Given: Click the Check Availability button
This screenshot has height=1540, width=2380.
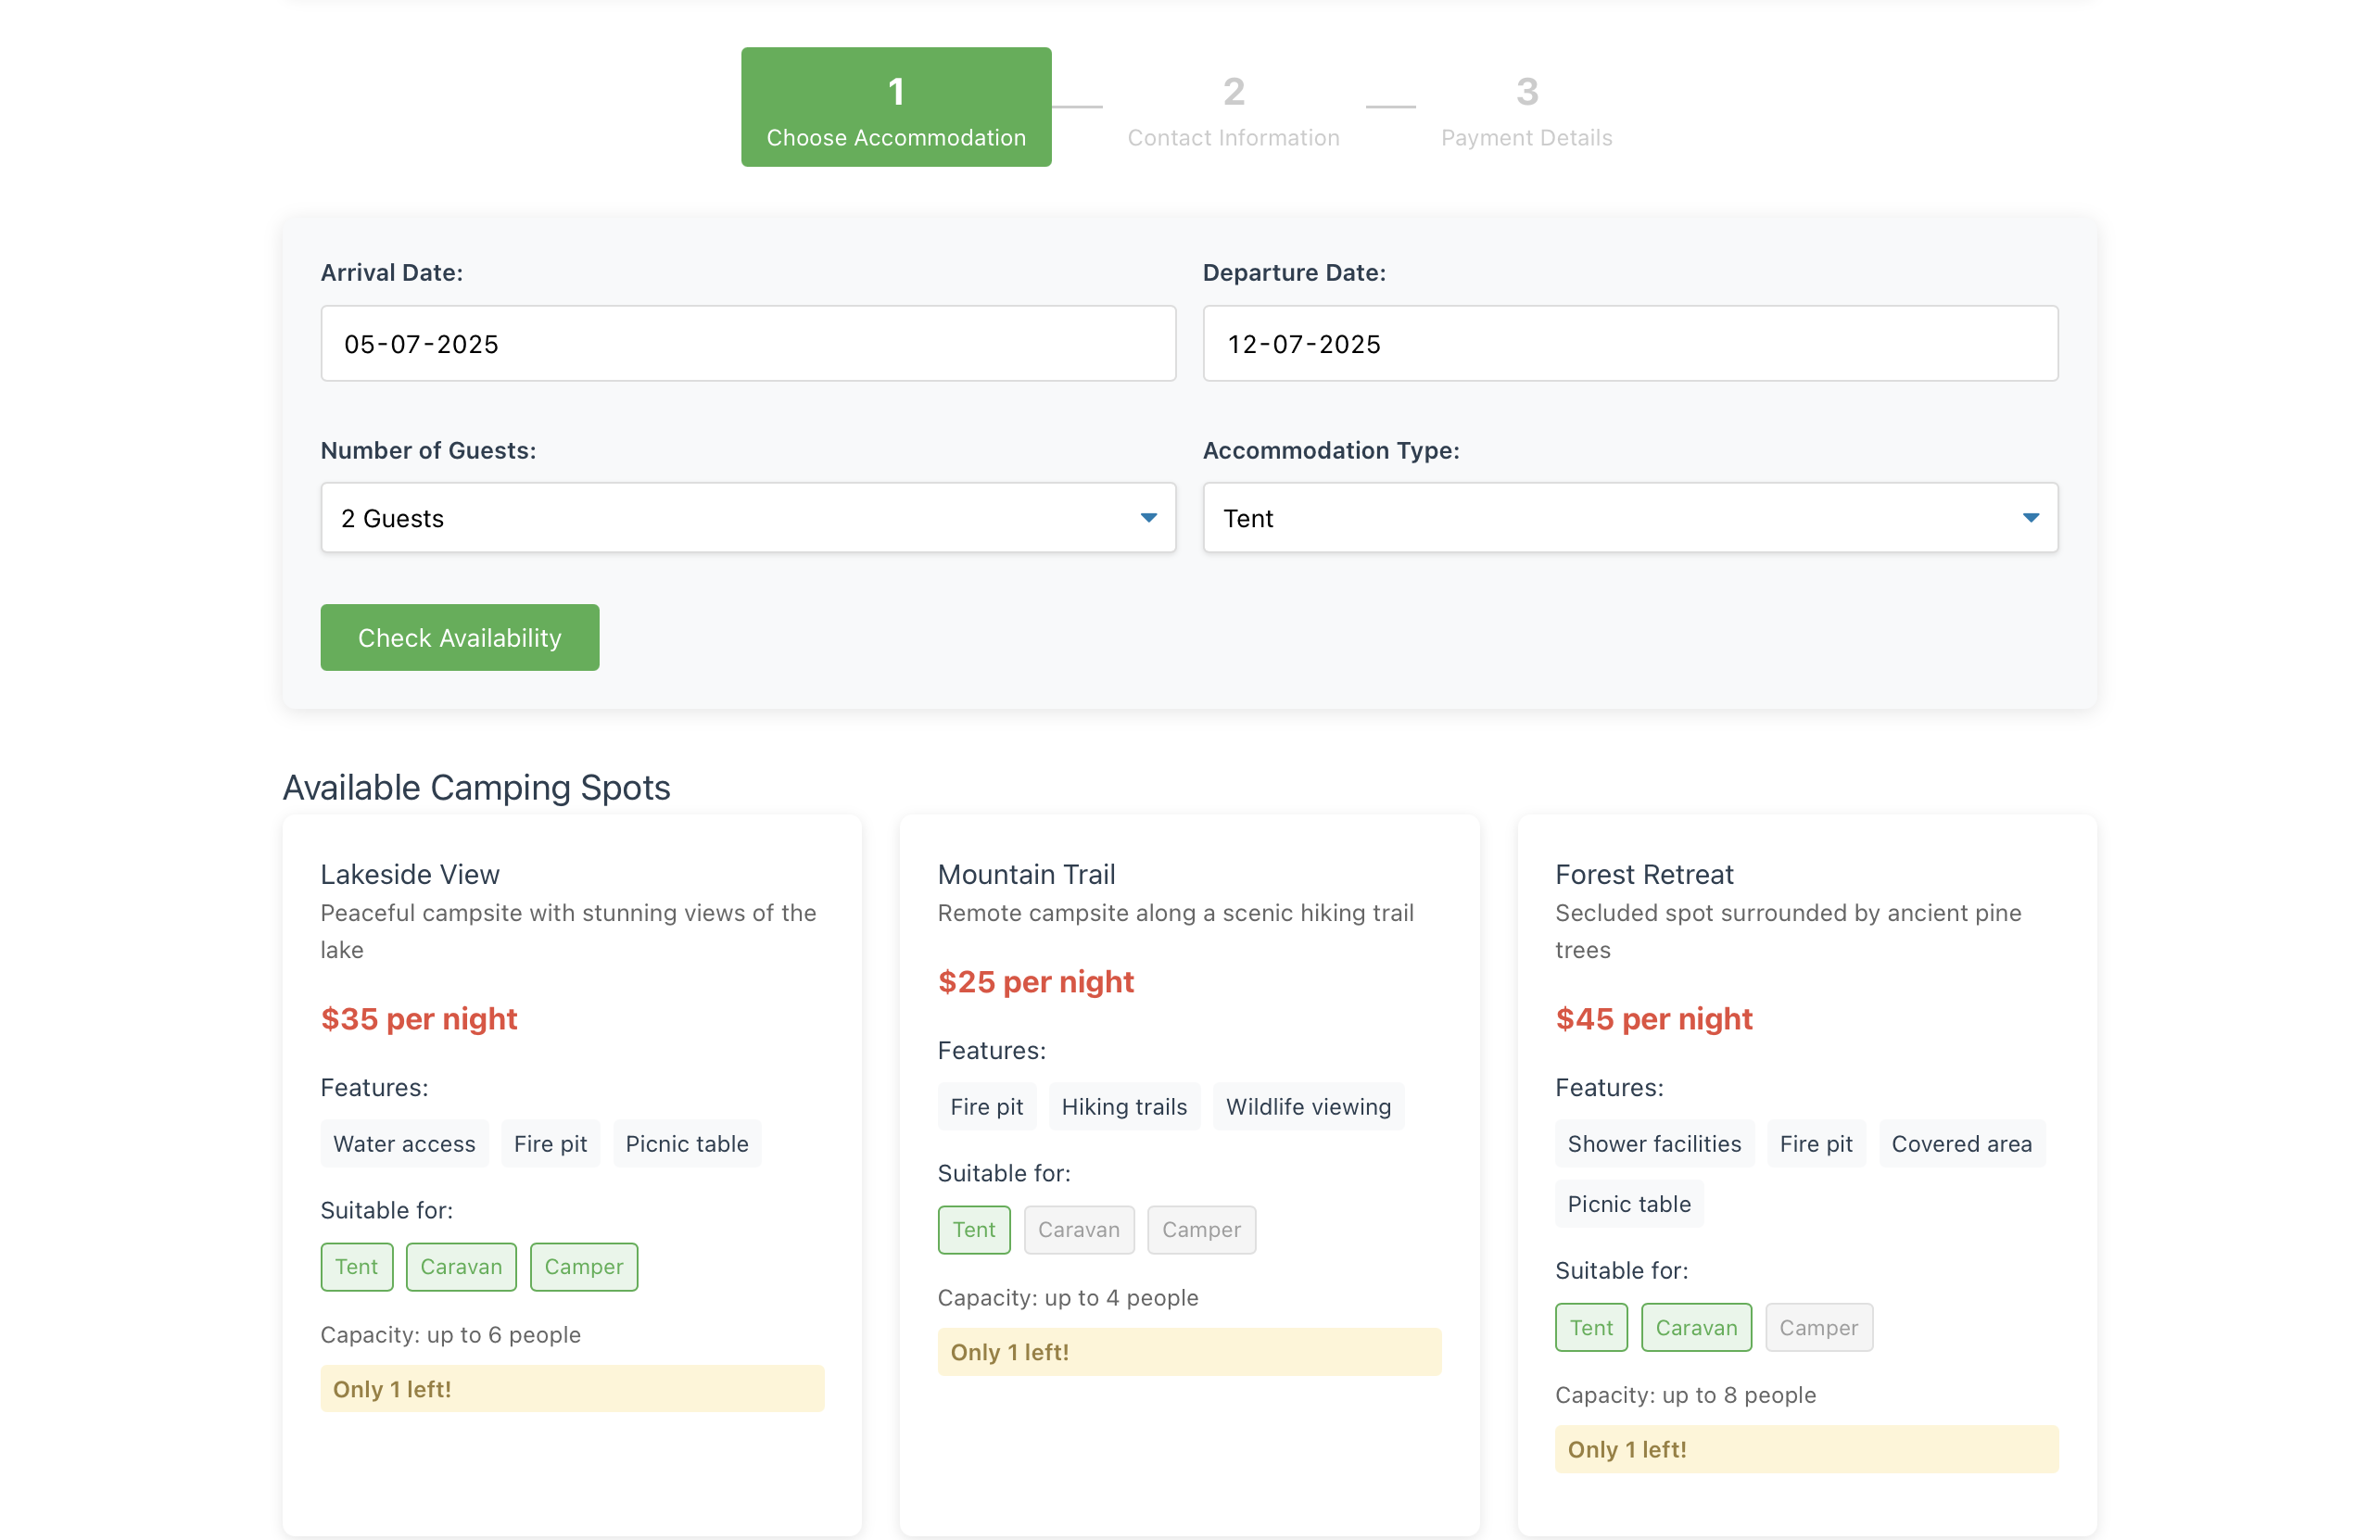Looking at the screenshot, I should (x=460, y=638).
